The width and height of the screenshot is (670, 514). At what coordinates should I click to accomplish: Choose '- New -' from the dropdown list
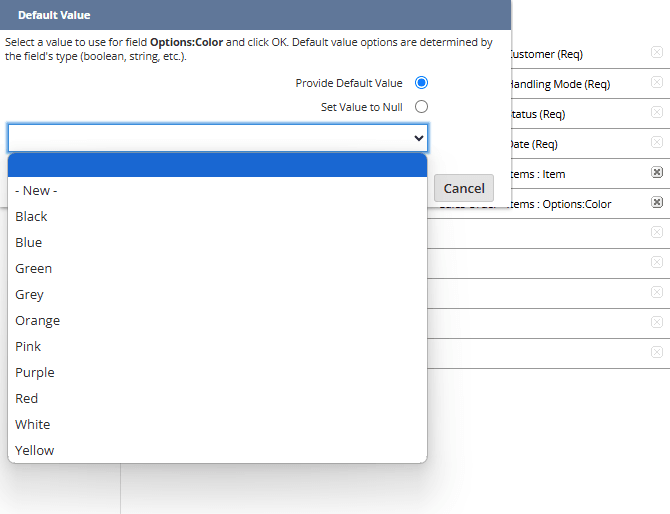click(217, 191)
